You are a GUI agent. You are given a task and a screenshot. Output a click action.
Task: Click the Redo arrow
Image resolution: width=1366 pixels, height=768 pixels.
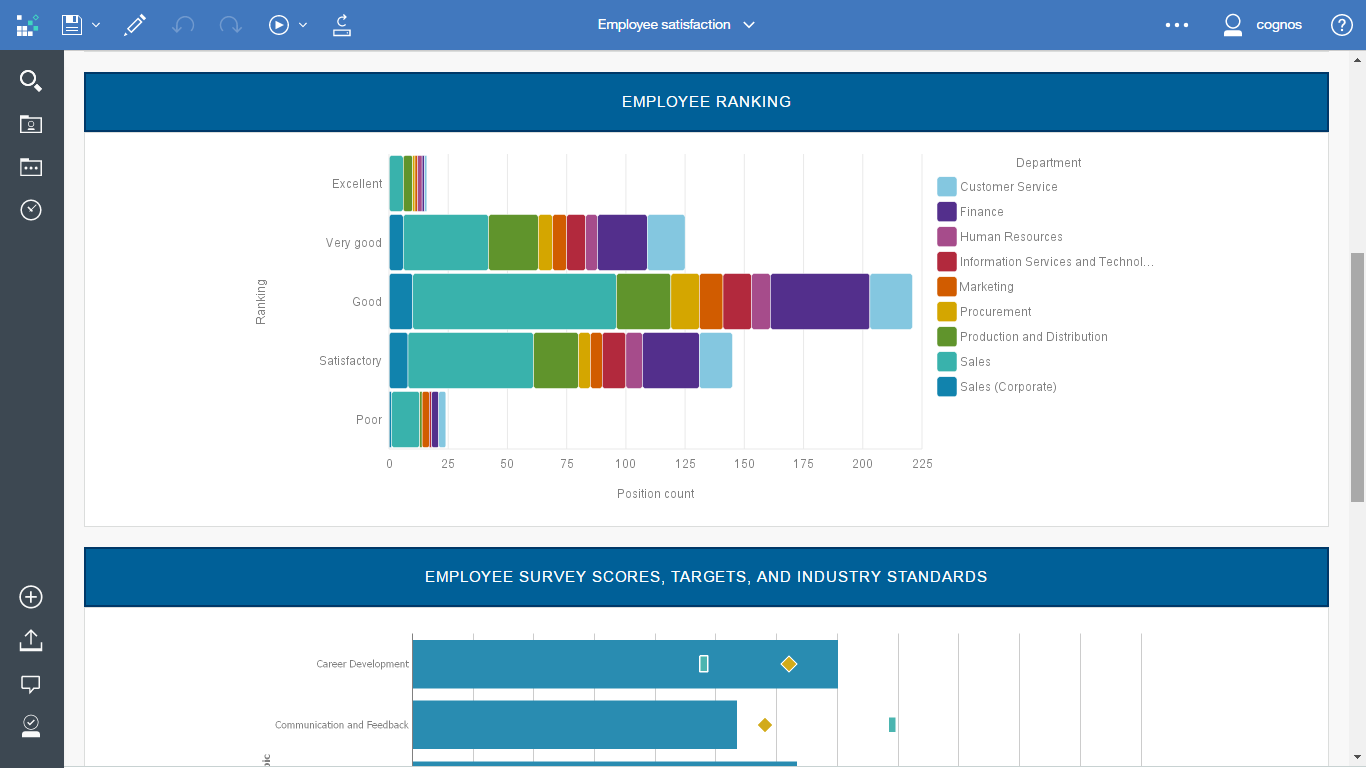[230, 25]
